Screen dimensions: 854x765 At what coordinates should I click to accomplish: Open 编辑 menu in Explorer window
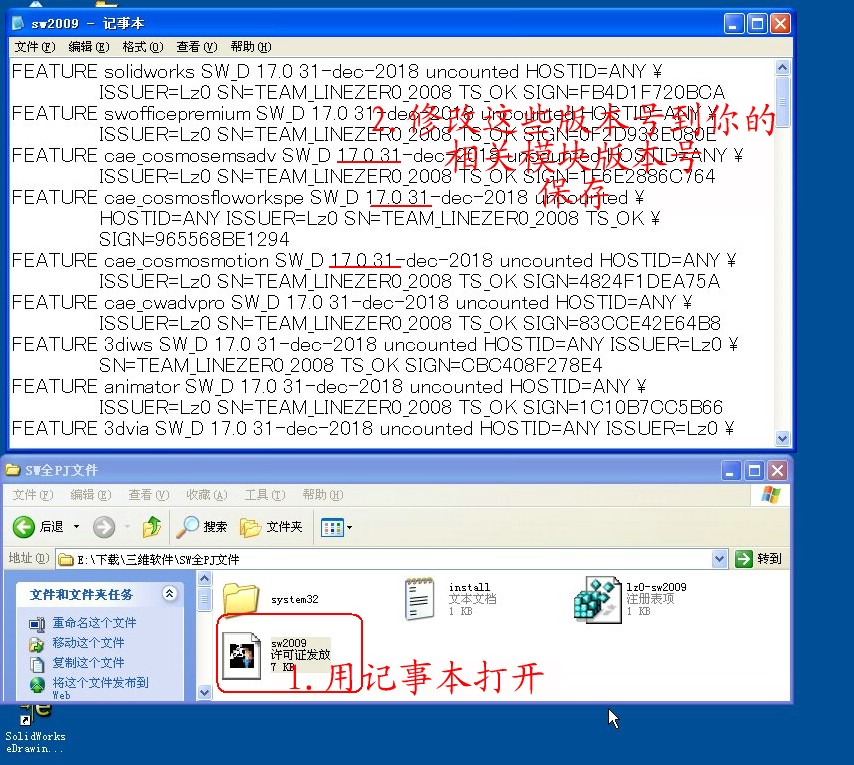(x=90, y=495)
